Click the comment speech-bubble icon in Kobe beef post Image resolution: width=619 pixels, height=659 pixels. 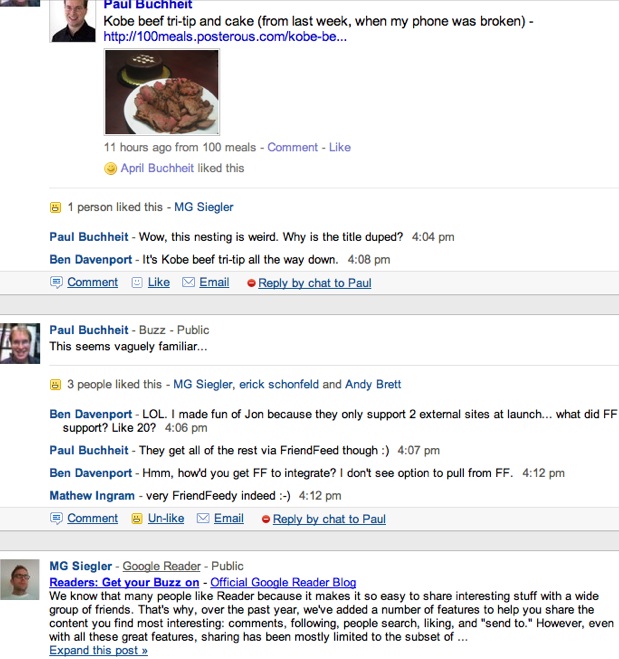click(56, 283)
